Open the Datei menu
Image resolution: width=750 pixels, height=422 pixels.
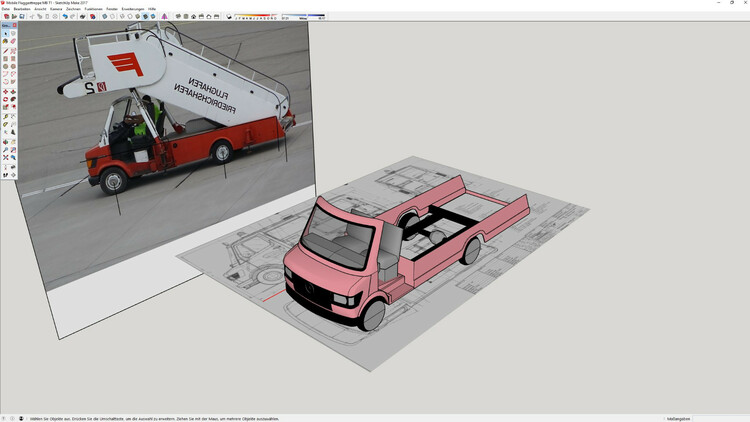[6, 8]
